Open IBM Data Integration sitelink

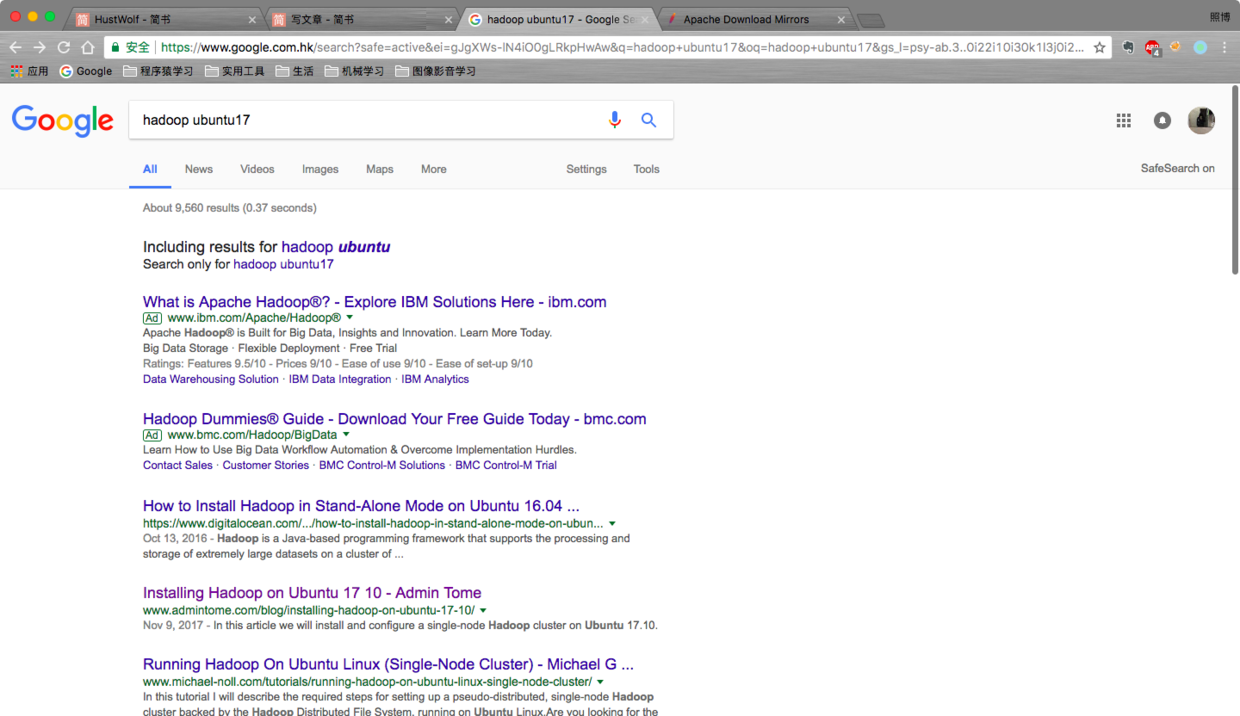point(340,379)
